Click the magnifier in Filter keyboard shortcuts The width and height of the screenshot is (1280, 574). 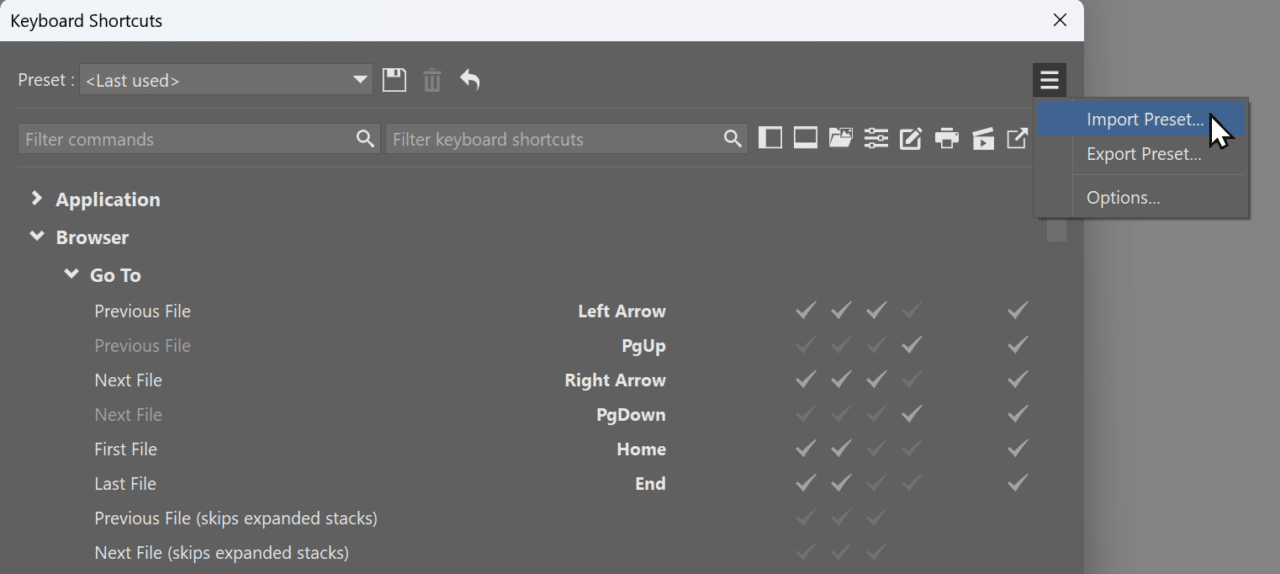(x=733, y=139)
